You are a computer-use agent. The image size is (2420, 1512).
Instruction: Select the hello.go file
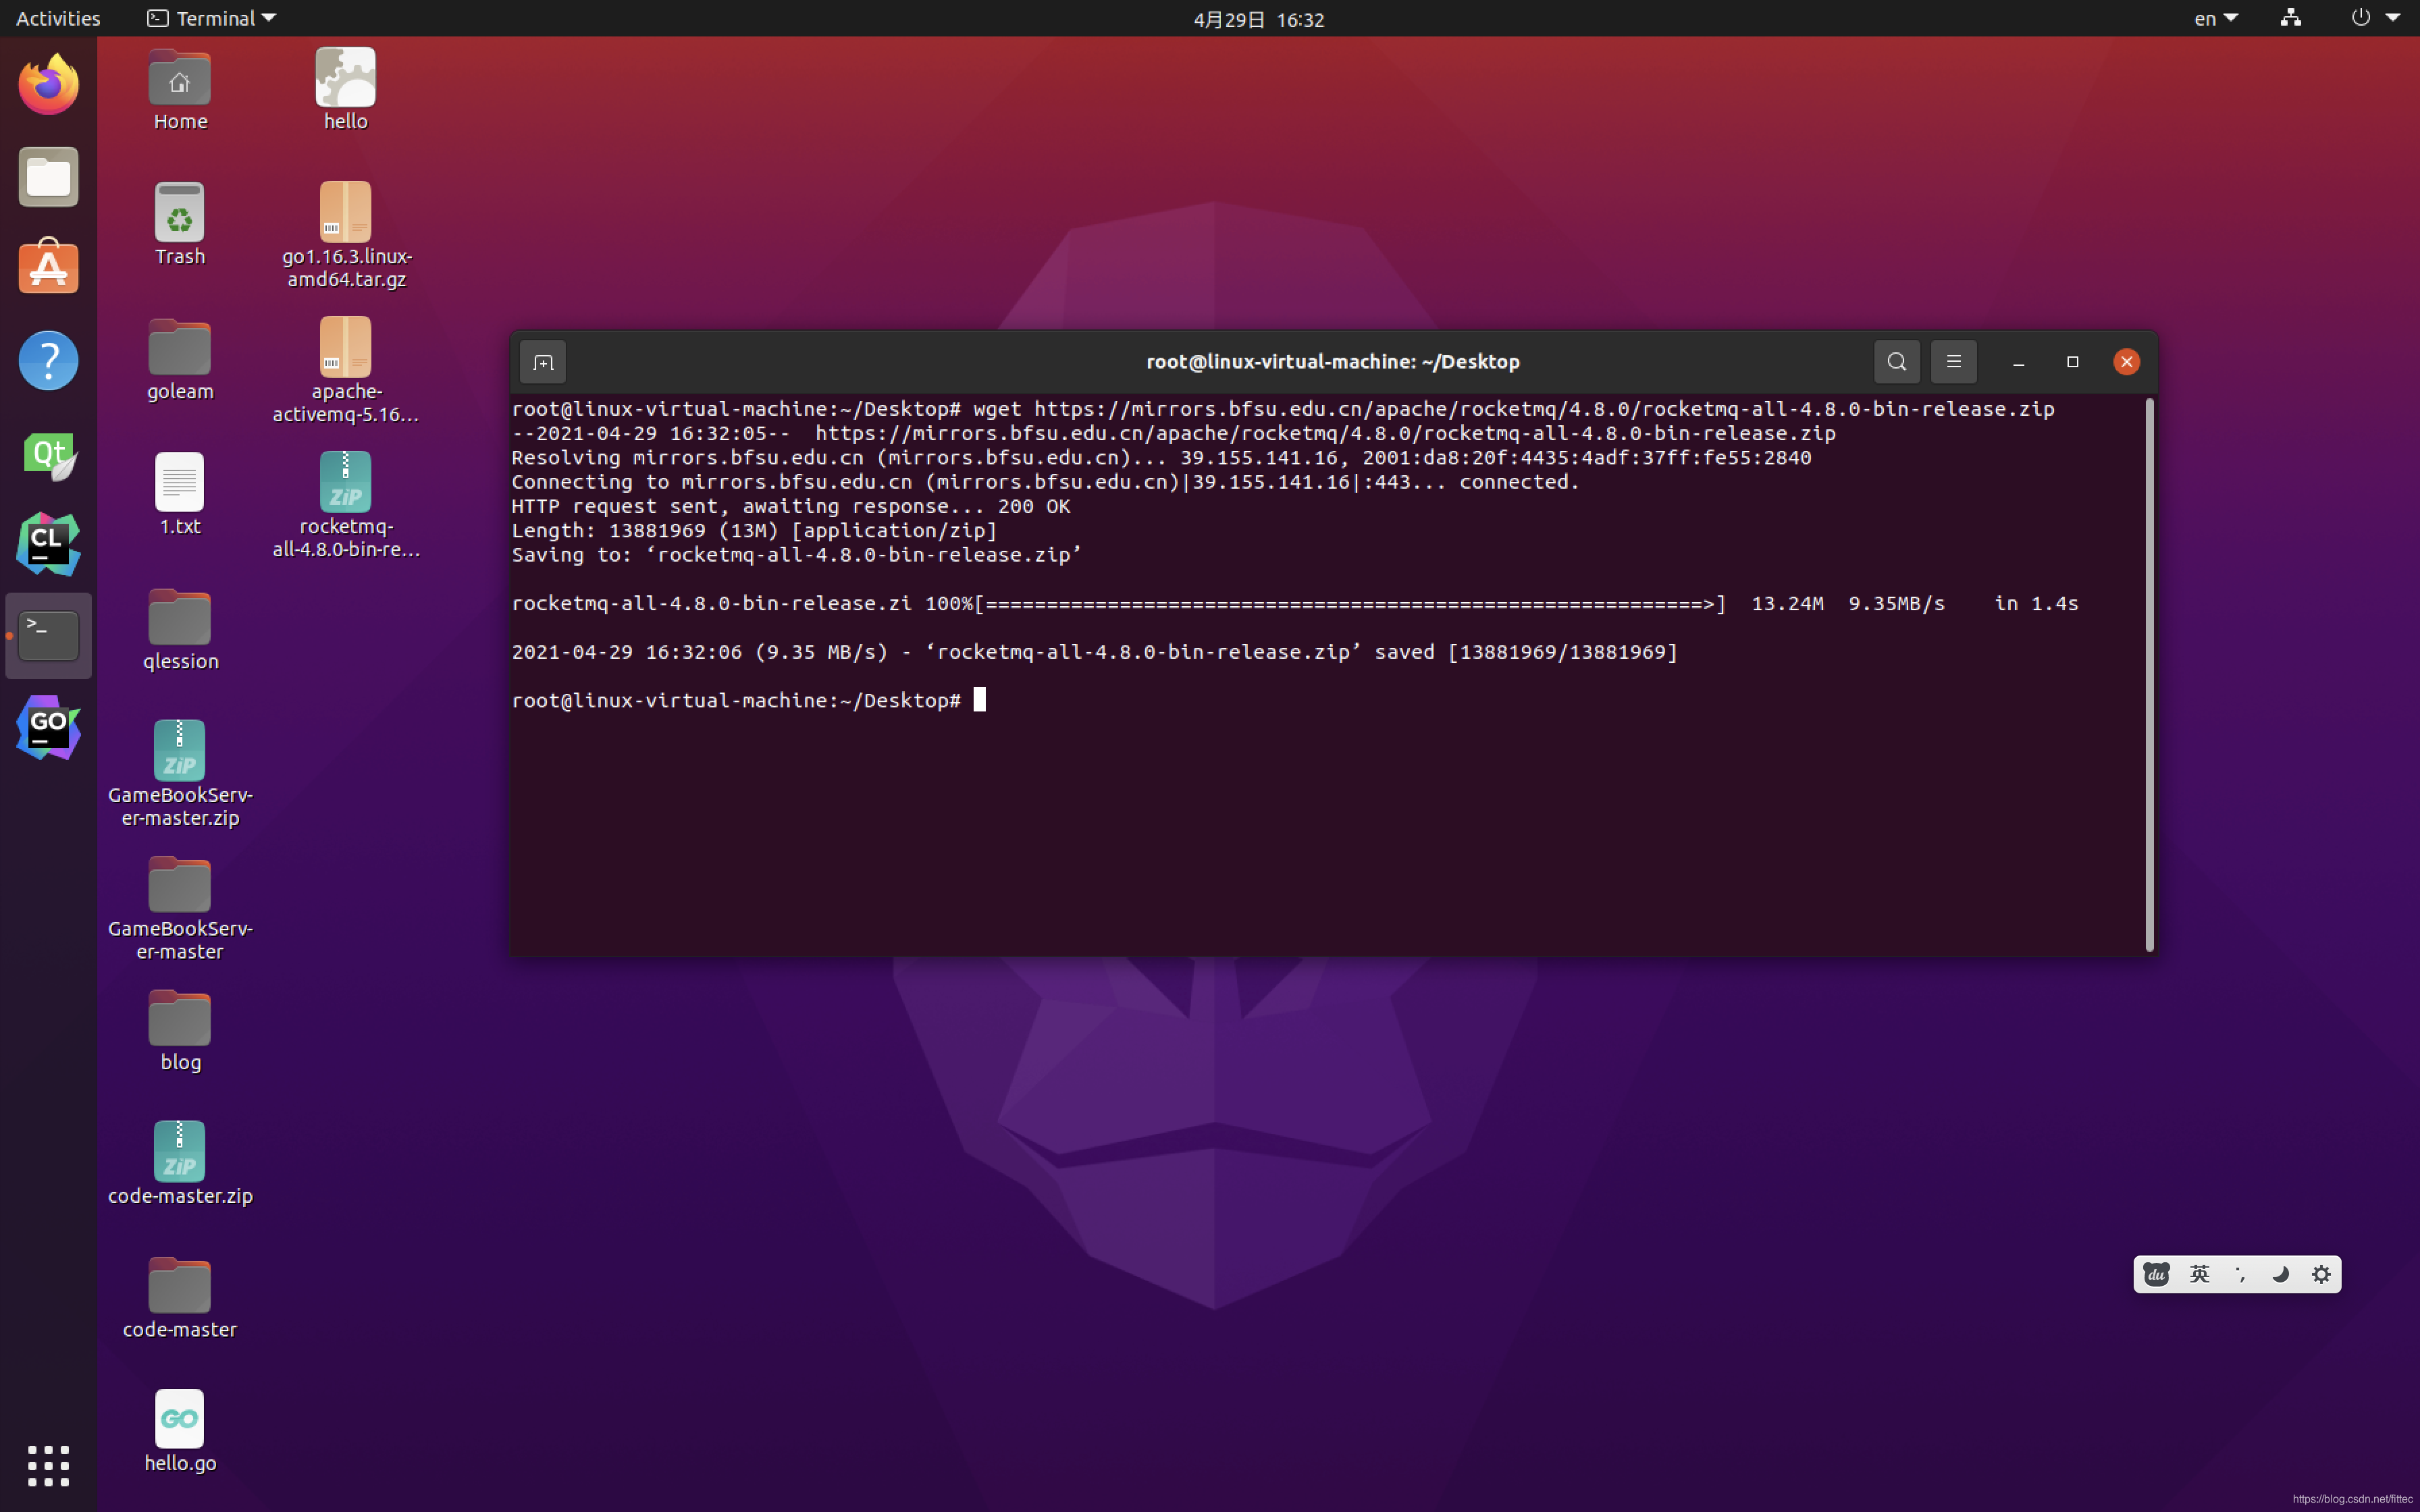180,1432
